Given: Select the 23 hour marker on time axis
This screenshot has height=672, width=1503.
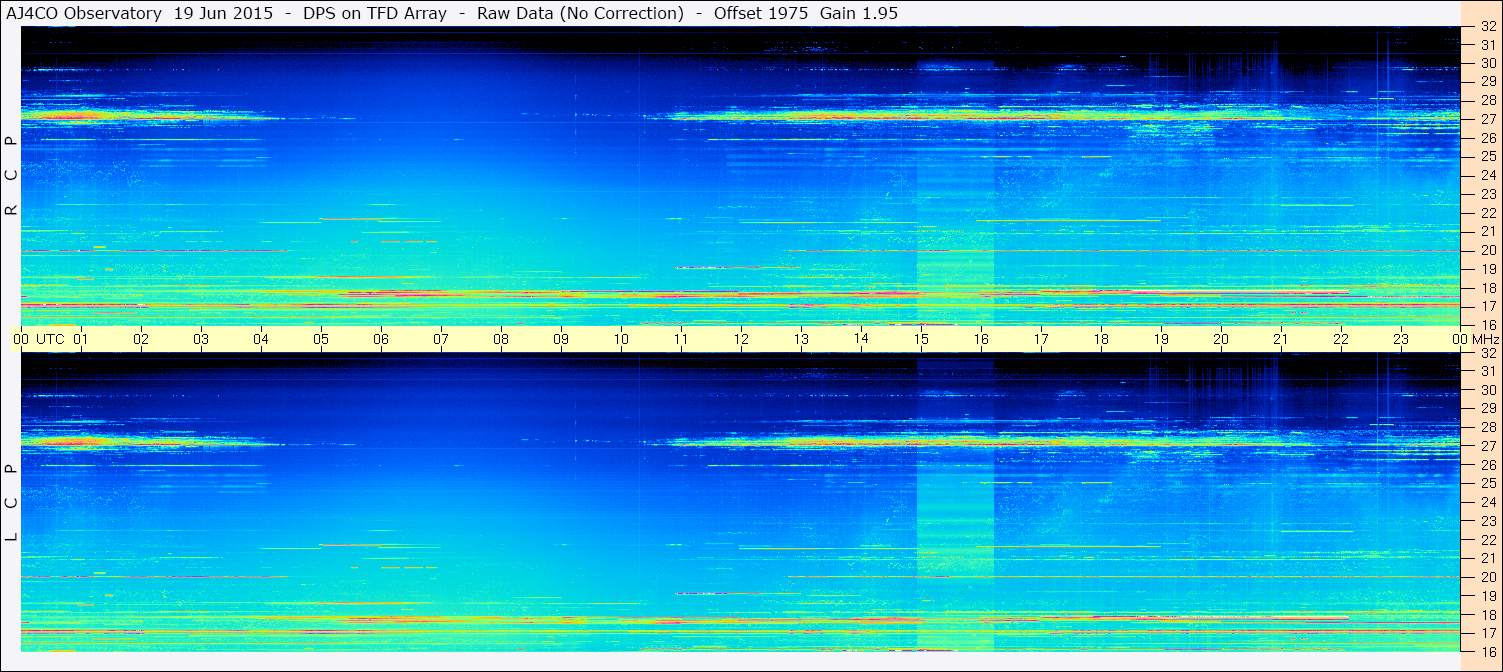Looking at the screenshot, I should [1401, 339].
